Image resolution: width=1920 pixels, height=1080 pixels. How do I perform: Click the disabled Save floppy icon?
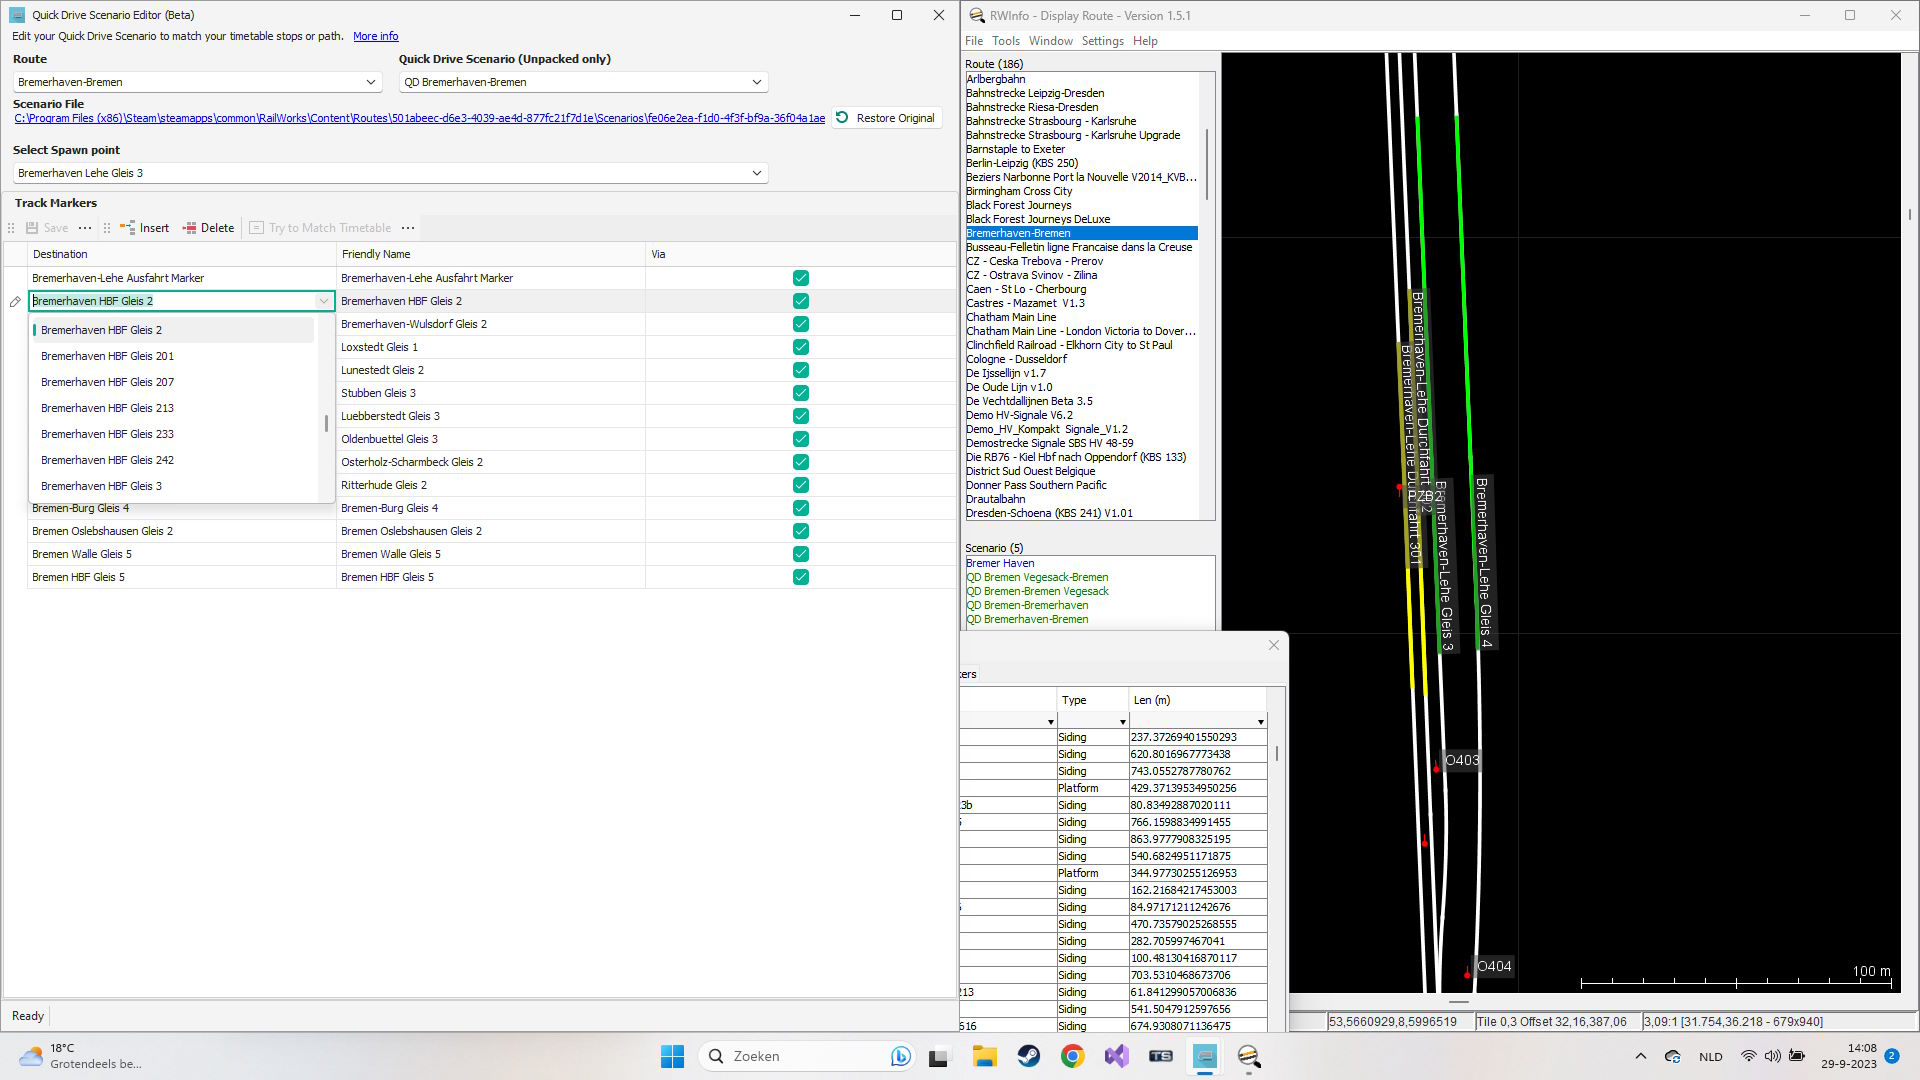tap(32, 228)
